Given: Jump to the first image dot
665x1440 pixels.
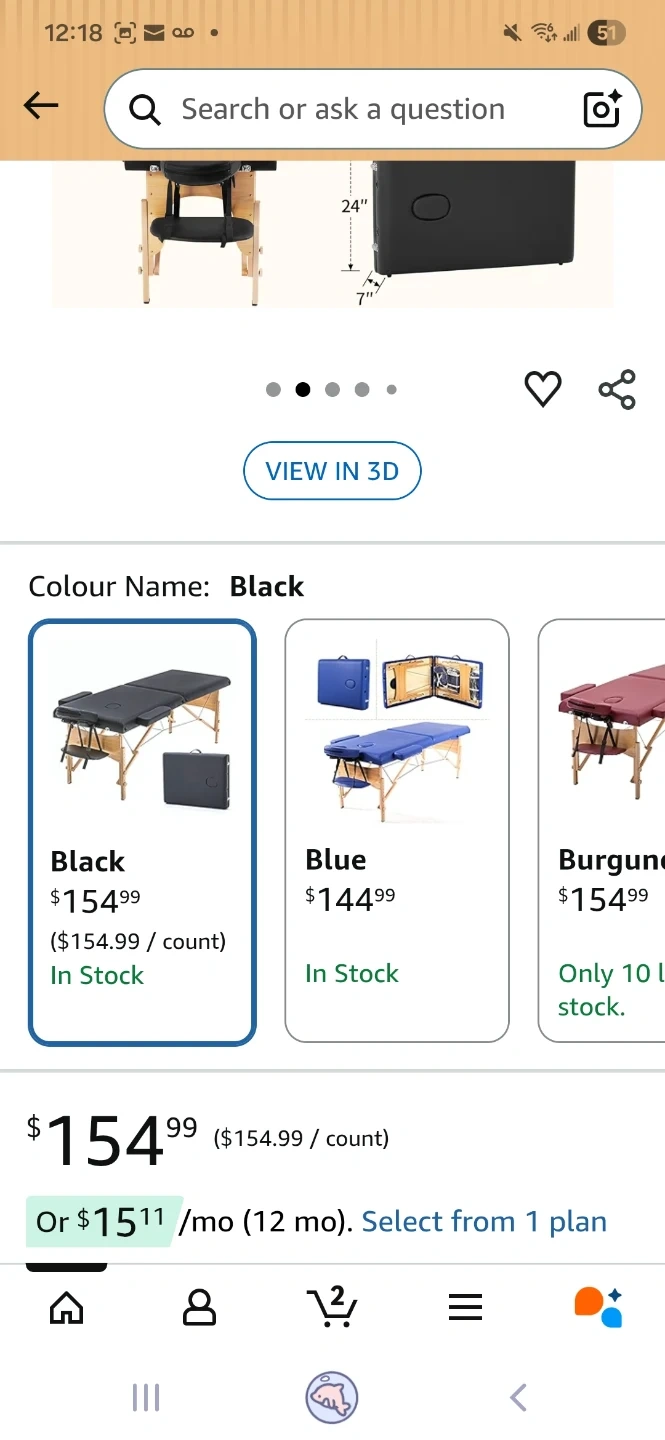Looking at the screenshot, I should tap(274, 390).
